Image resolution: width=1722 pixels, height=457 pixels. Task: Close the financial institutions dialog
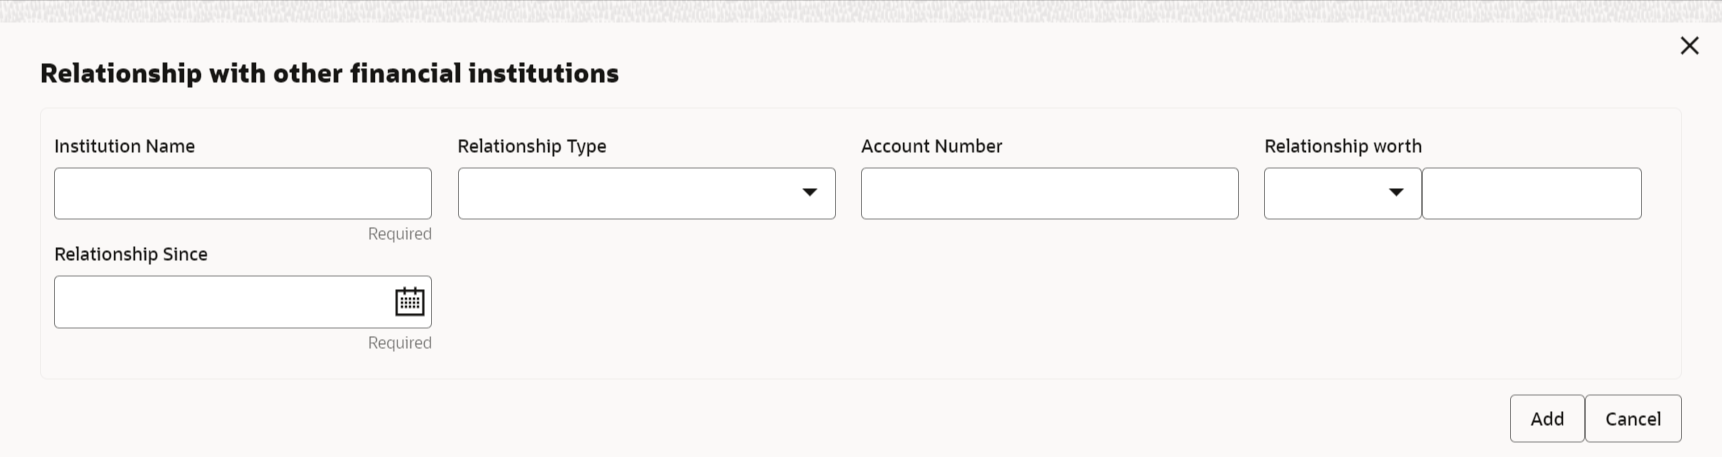(1689, 45)
